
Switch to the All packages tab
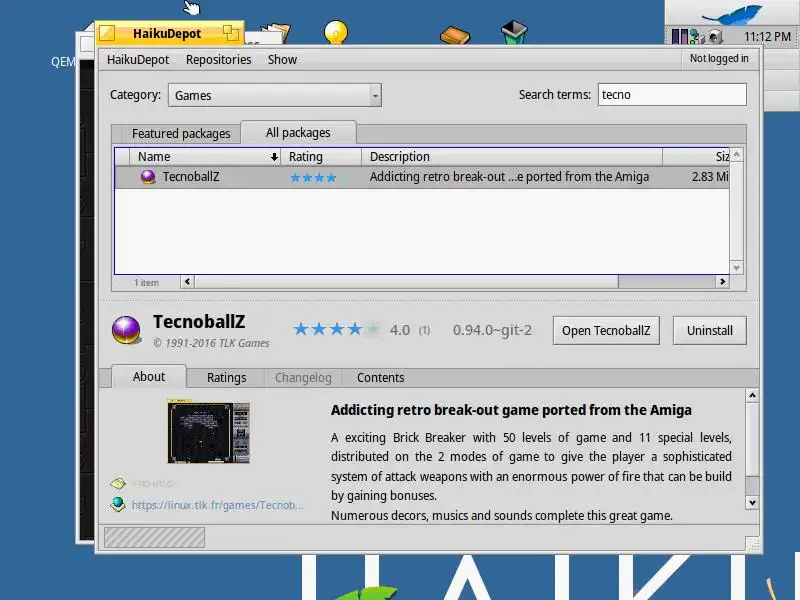pos(298,133)
